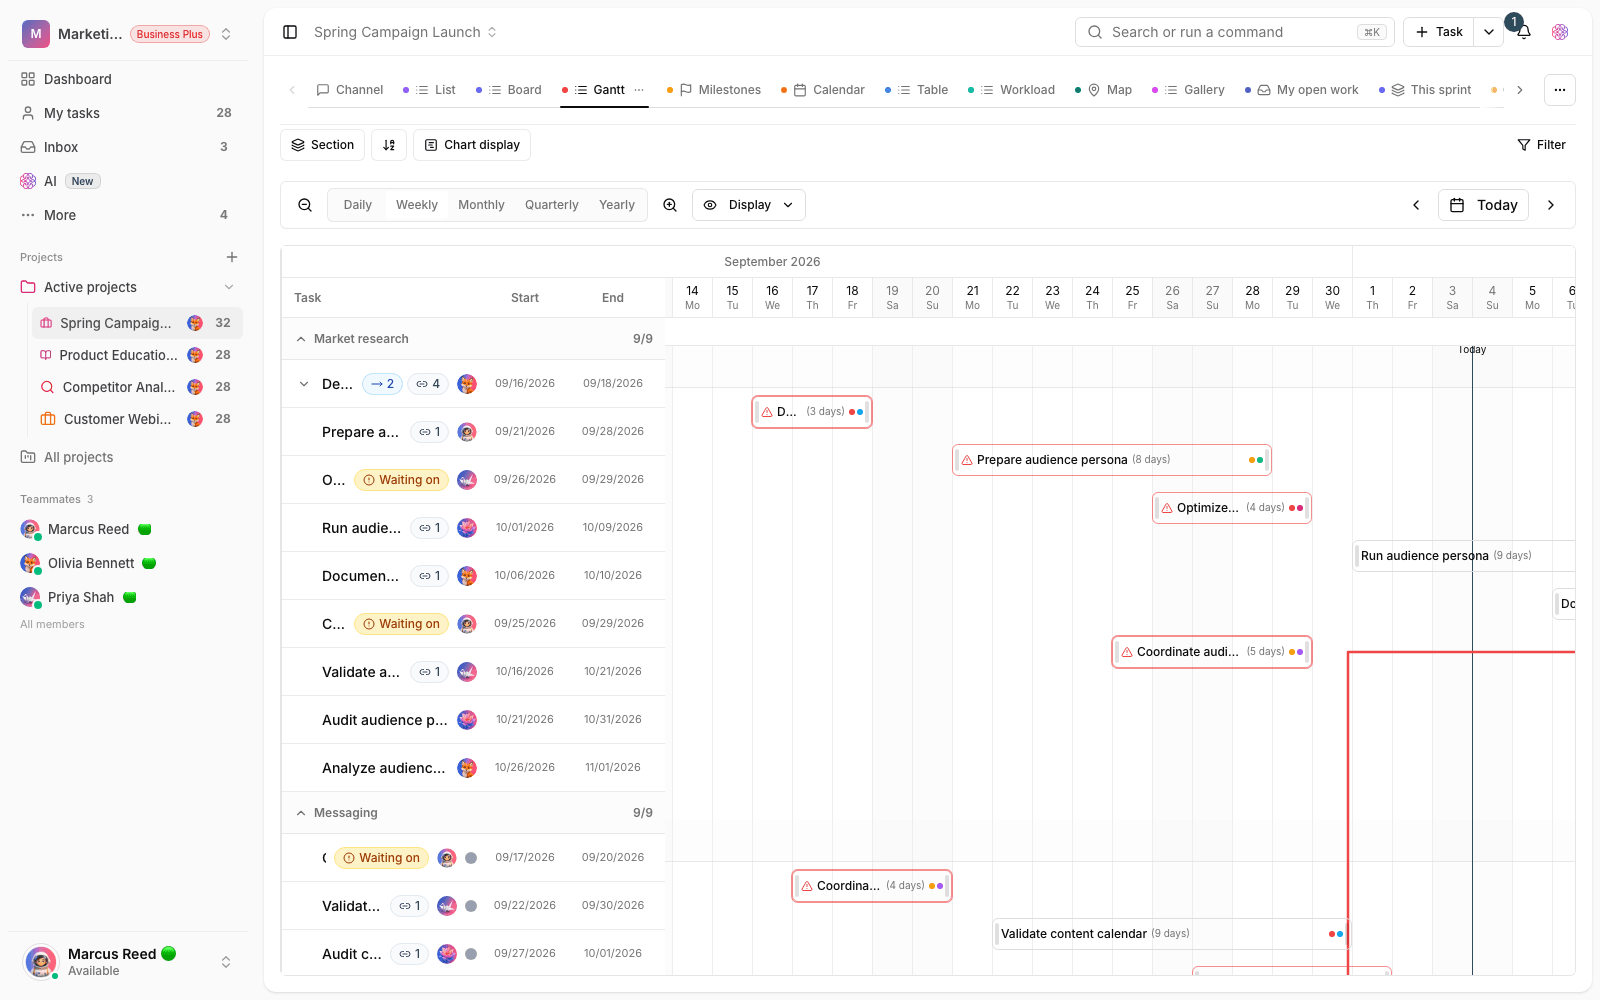This screenshot has width=1600, height=1000.
Task: Open the Filter button
Action: [x=1541, y=145]
